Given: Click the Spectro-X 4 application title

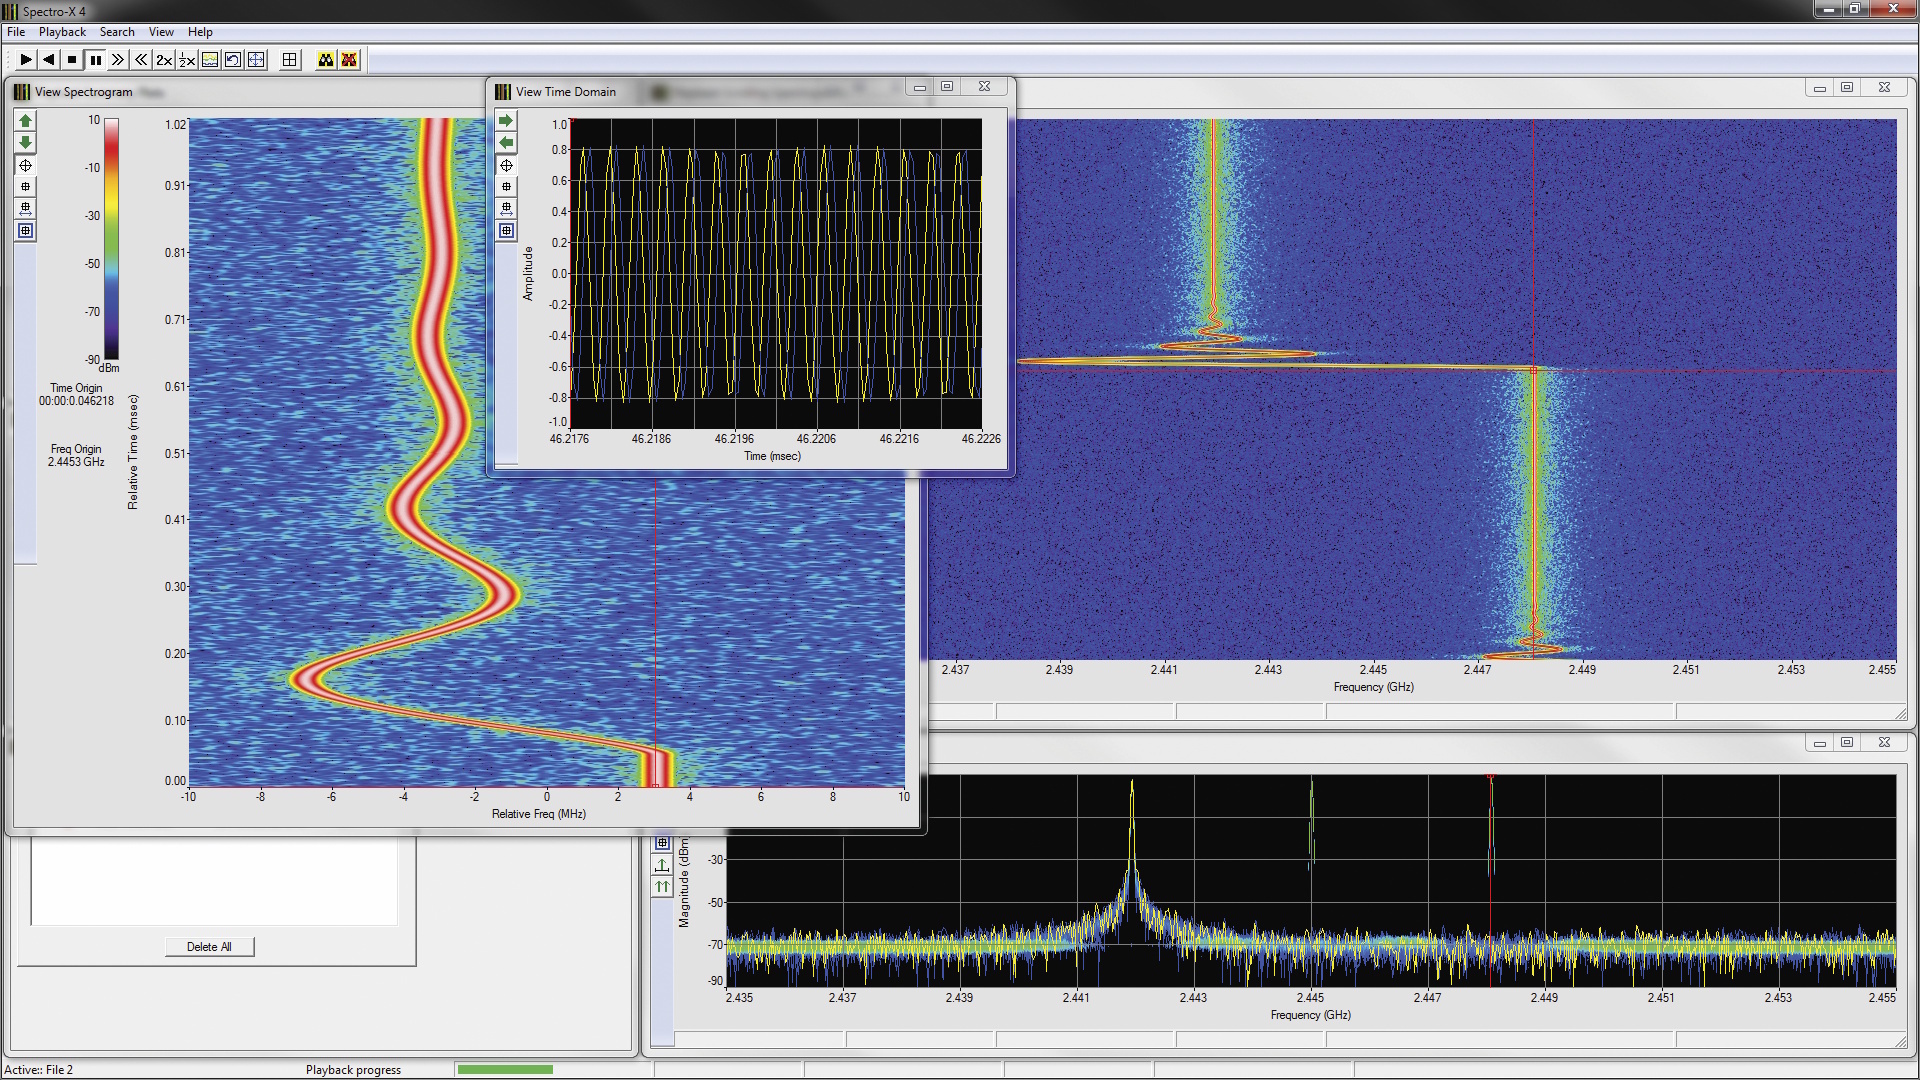Looking at the screenshot, I should [54, 12].
